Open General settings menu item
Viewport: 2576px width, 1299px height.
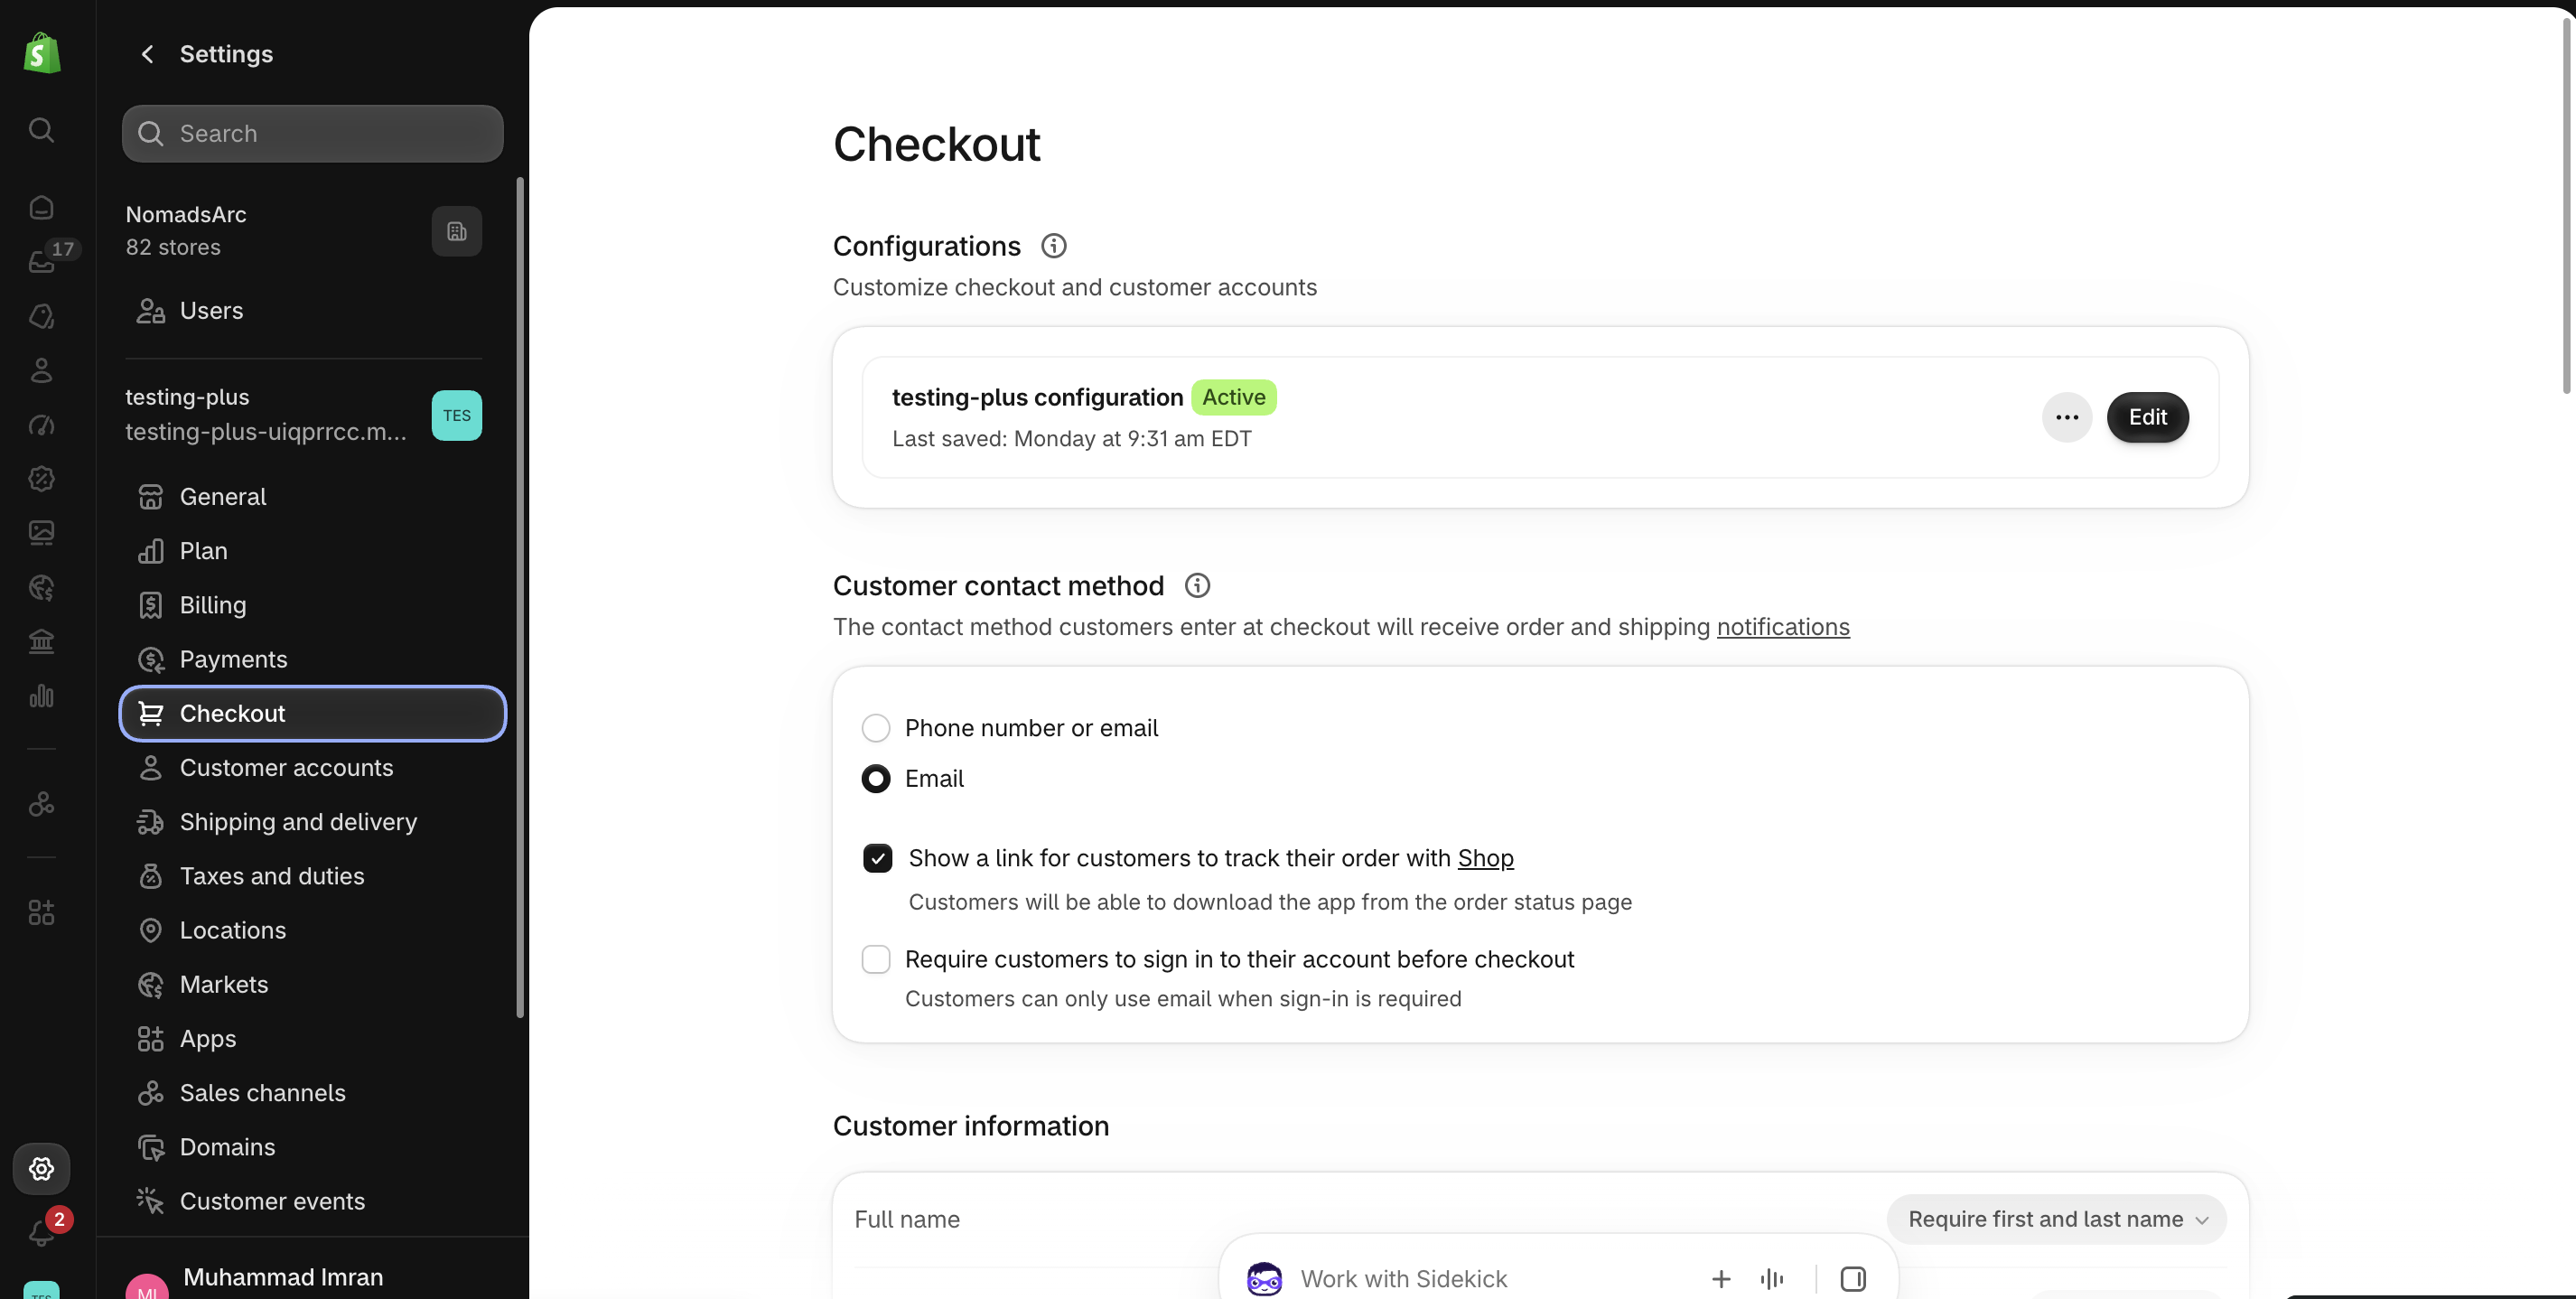[312, 497]
